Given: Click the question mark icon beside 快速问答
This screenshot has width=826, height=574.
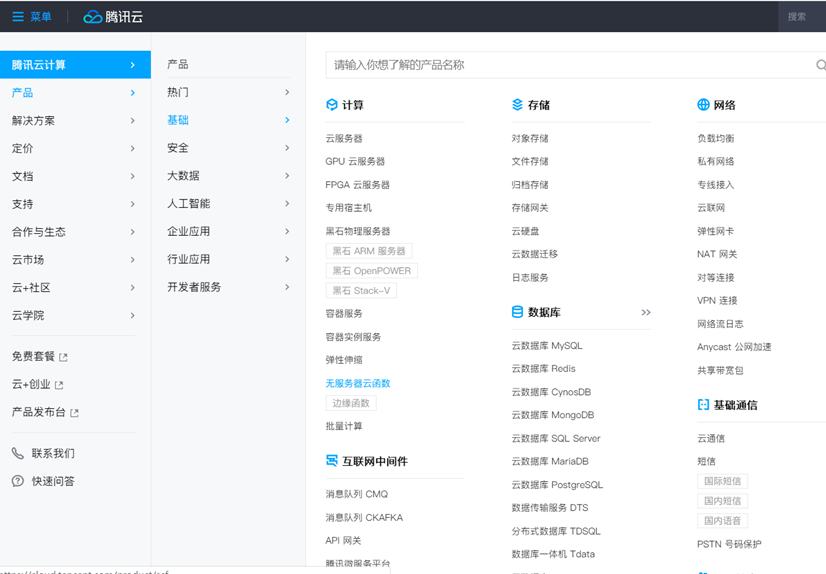Looking at the screenshot, I should (18, 481).
